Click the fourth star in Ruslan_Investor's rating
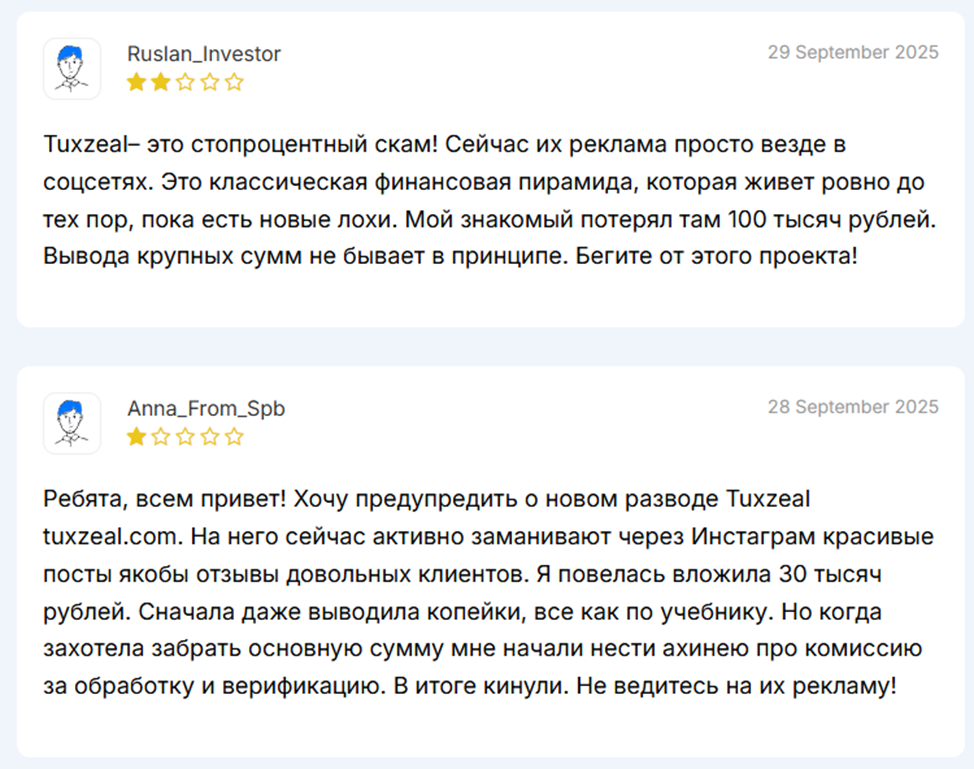This screenshot has height=769, width=974. point(210,83)
